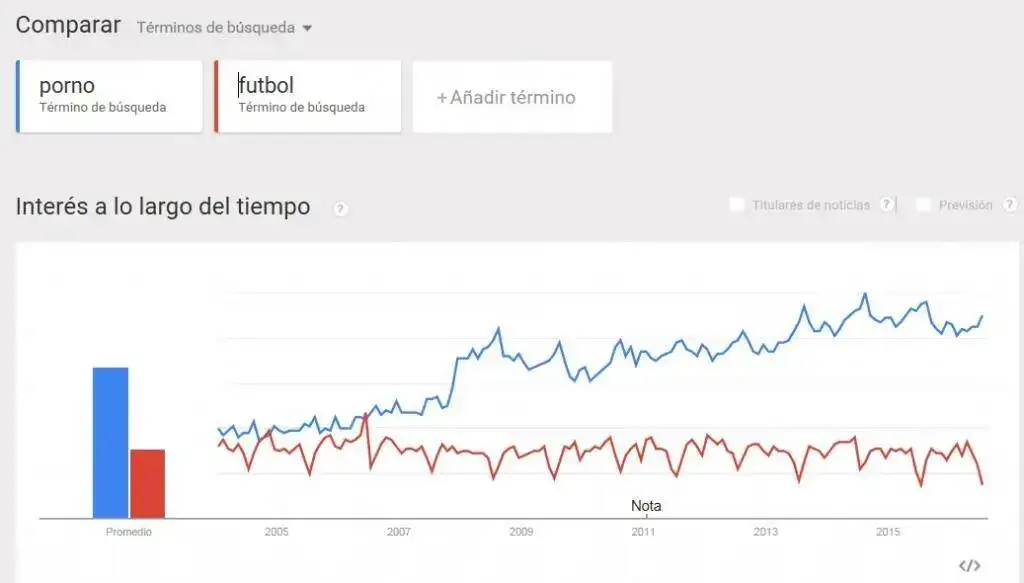The width and height of the screenshot is (1024, 583).
Task: Select the "porno" search term card
Action: [108, 95]
